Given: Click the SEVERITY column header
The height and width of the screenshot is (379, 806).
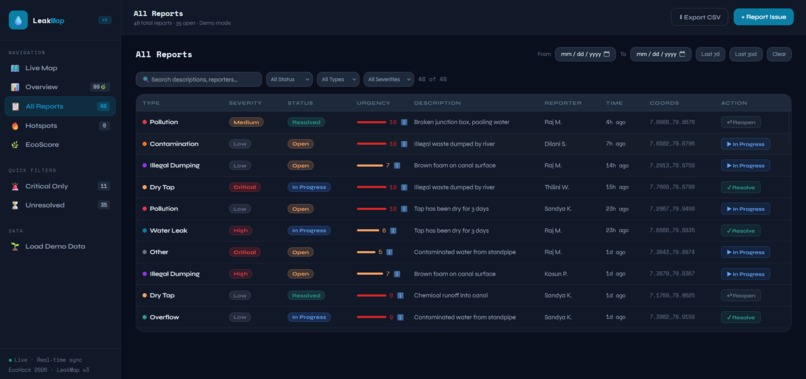Looking at the screenshot, I should pos(245,103).
